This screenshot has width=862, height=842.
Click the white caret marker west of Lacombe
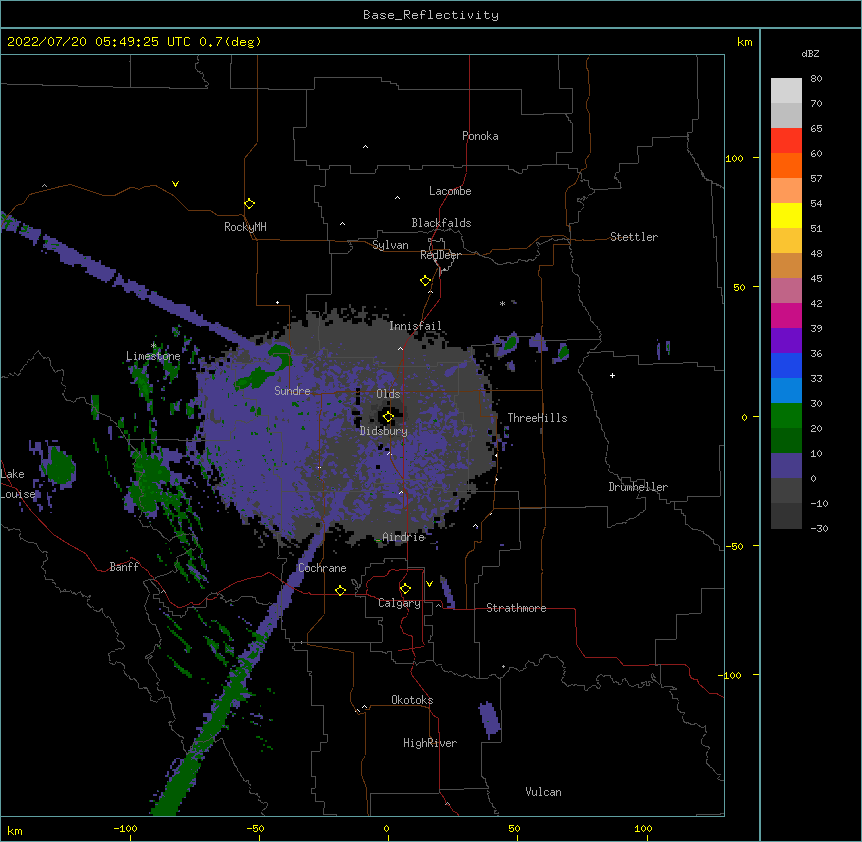click(x=397, y=198)
